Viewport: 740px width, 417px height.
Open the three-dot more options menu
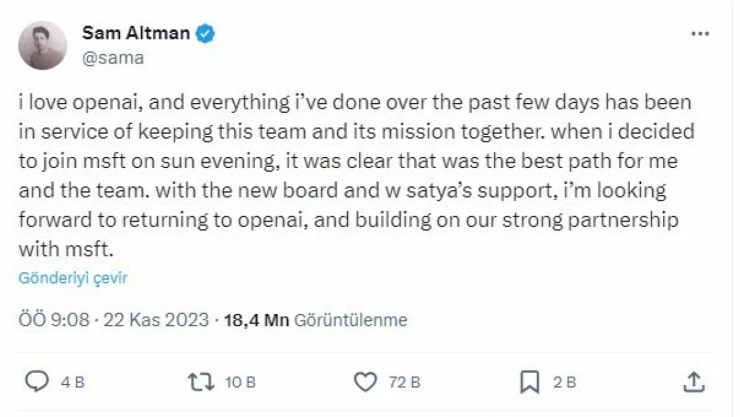[700, 34]
